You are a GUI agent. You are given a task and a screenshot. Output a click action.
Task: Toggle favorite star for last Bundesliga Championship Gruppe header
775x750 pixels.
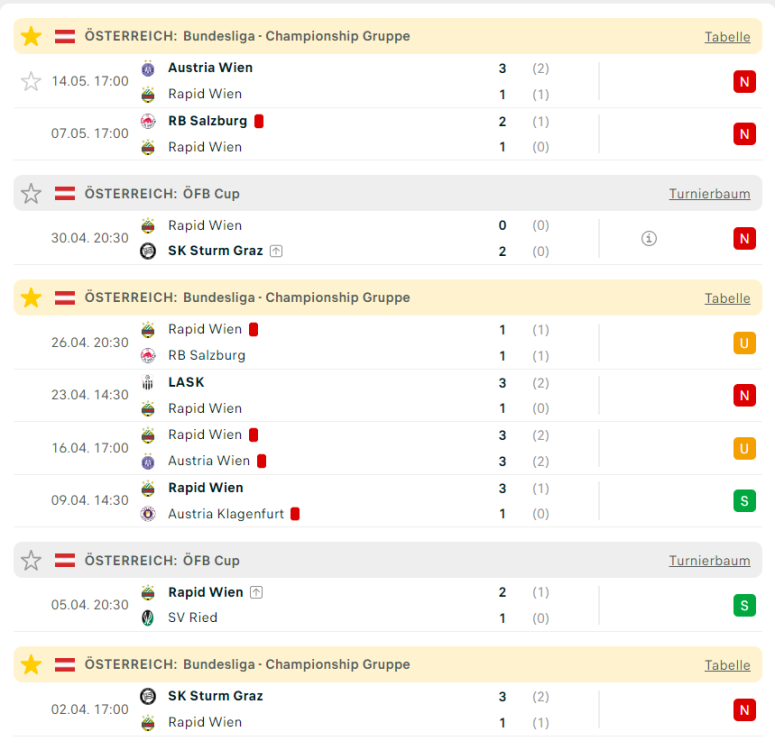tap(31, 665)
